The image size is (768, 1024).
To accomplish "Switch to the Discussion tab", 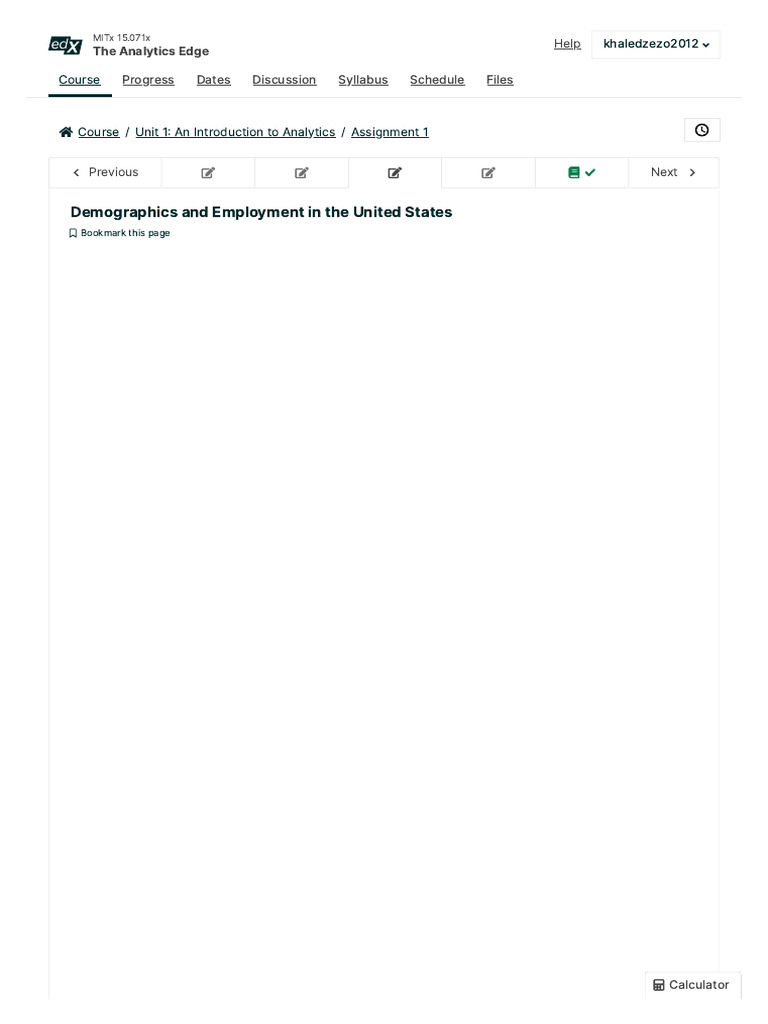I will 284,80.
